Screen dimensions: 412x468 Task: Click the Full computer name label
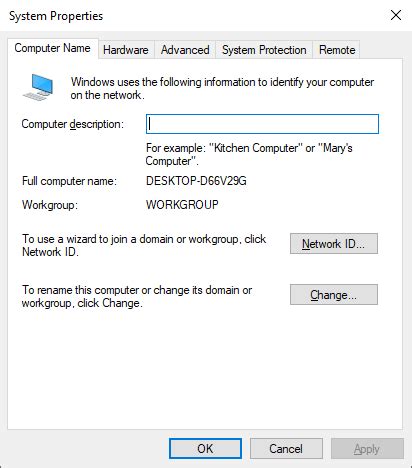point(69,181)
